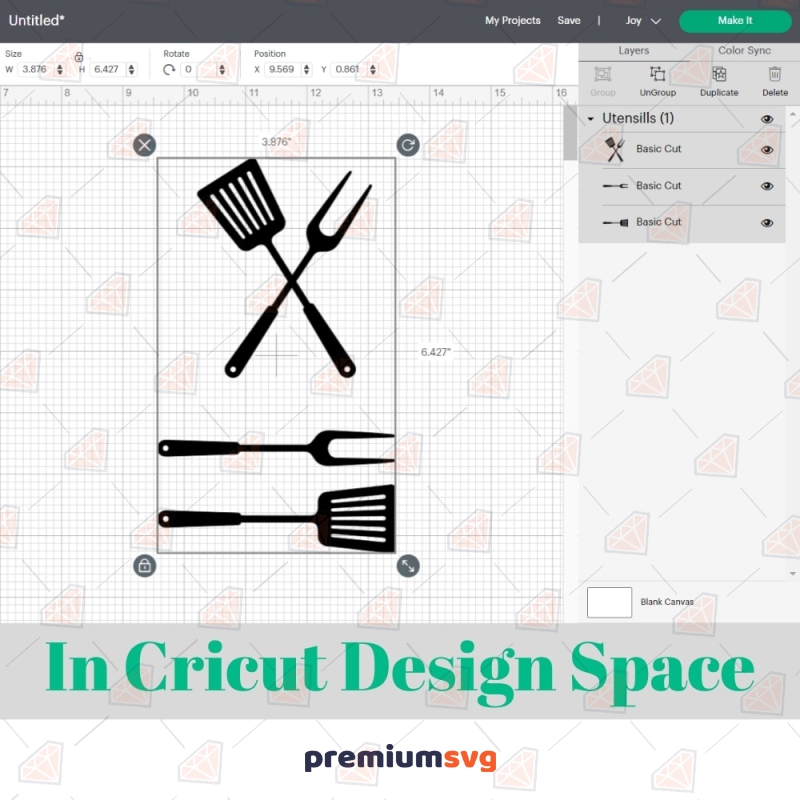This screenshot has width=800, height=800.
Task: Click the Blank Canvas color swatch
Action: (x=610, y=602)
